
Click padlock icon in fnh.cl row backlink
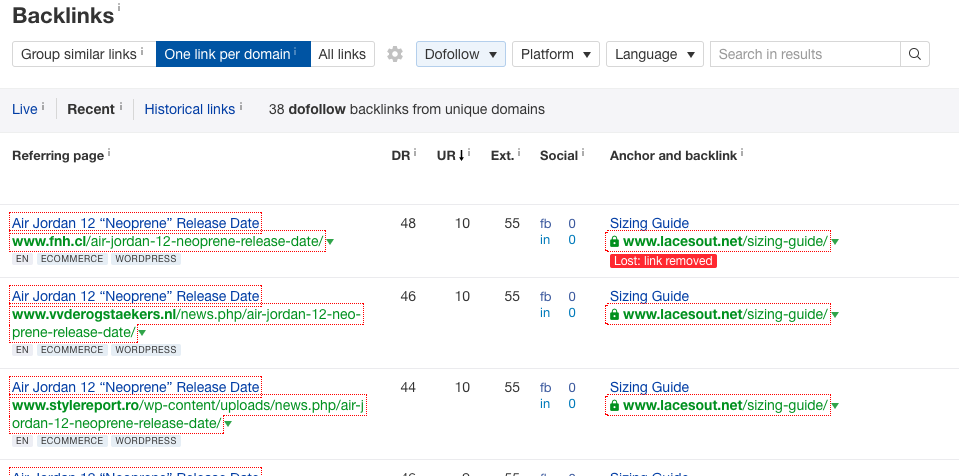tap(614, 242)
